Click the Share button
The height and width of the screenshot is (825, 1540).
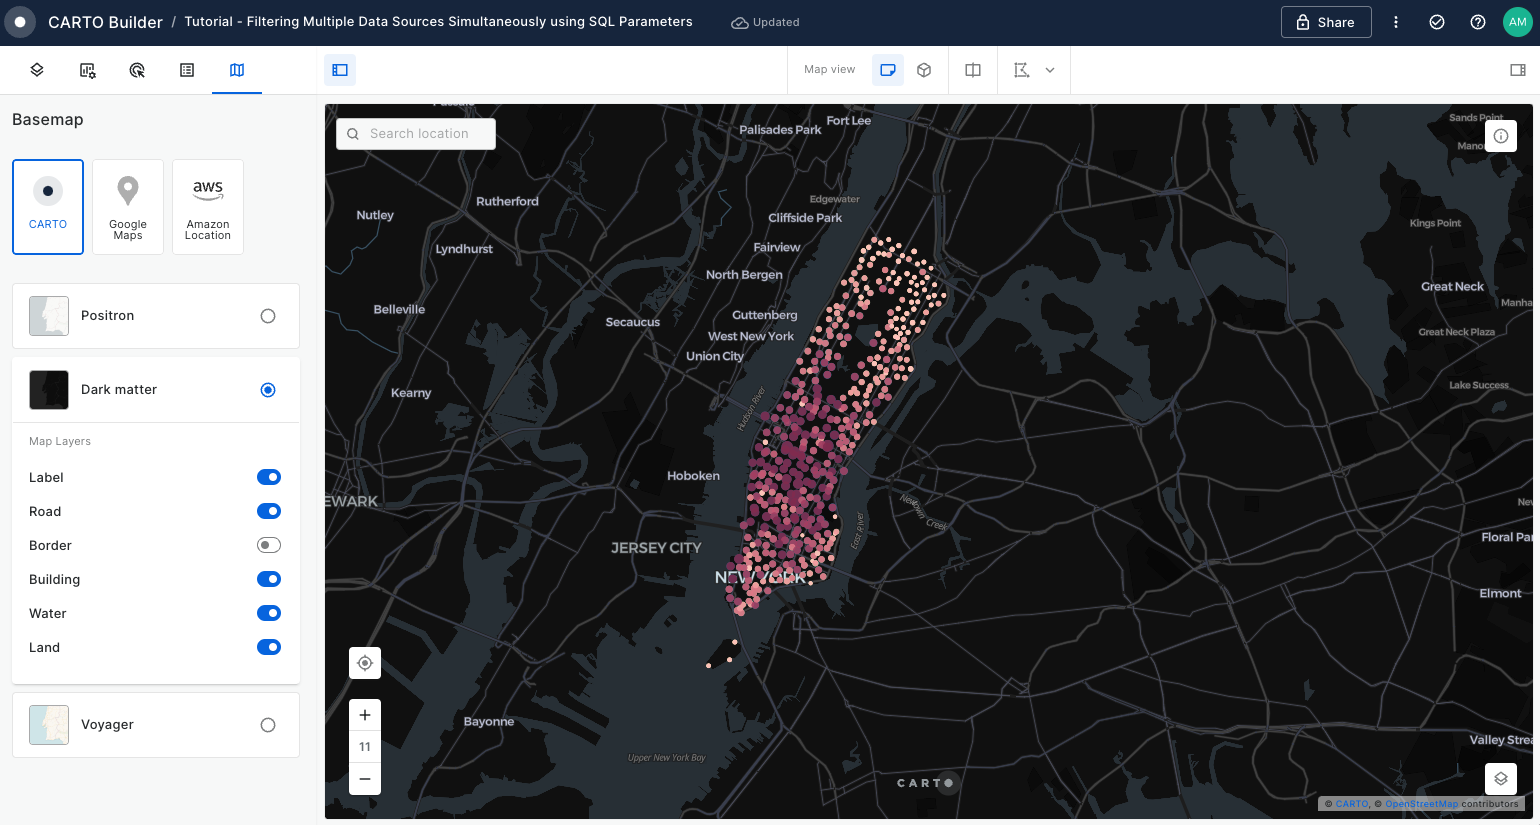[1325, 22]
